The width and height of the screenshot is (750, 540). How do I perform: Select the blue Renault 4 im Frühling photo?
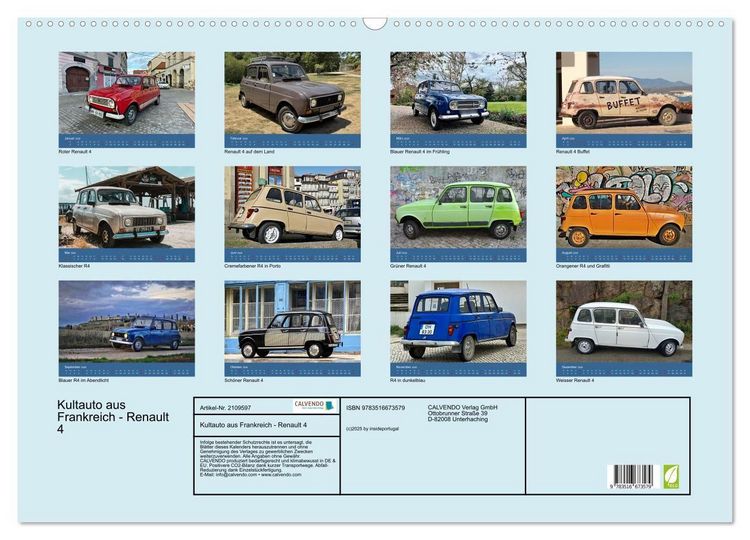[458, 93]
